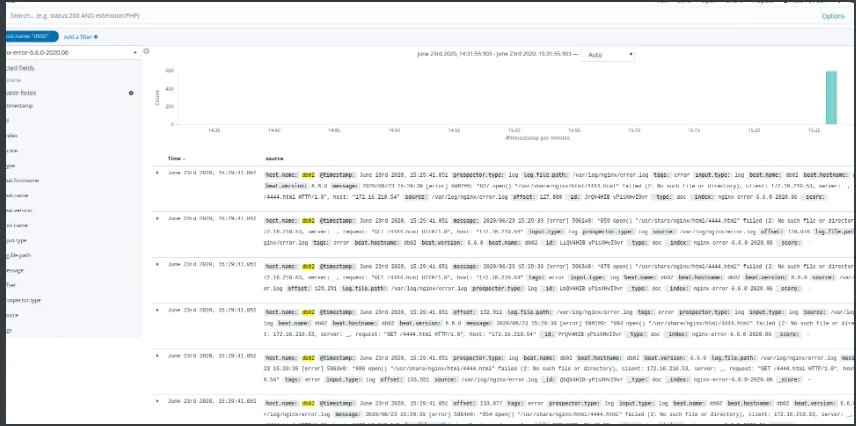Screen dimensions: 856x426
Task: Expand the log row with id LLQV4HIB
Action: click(157, 218)
